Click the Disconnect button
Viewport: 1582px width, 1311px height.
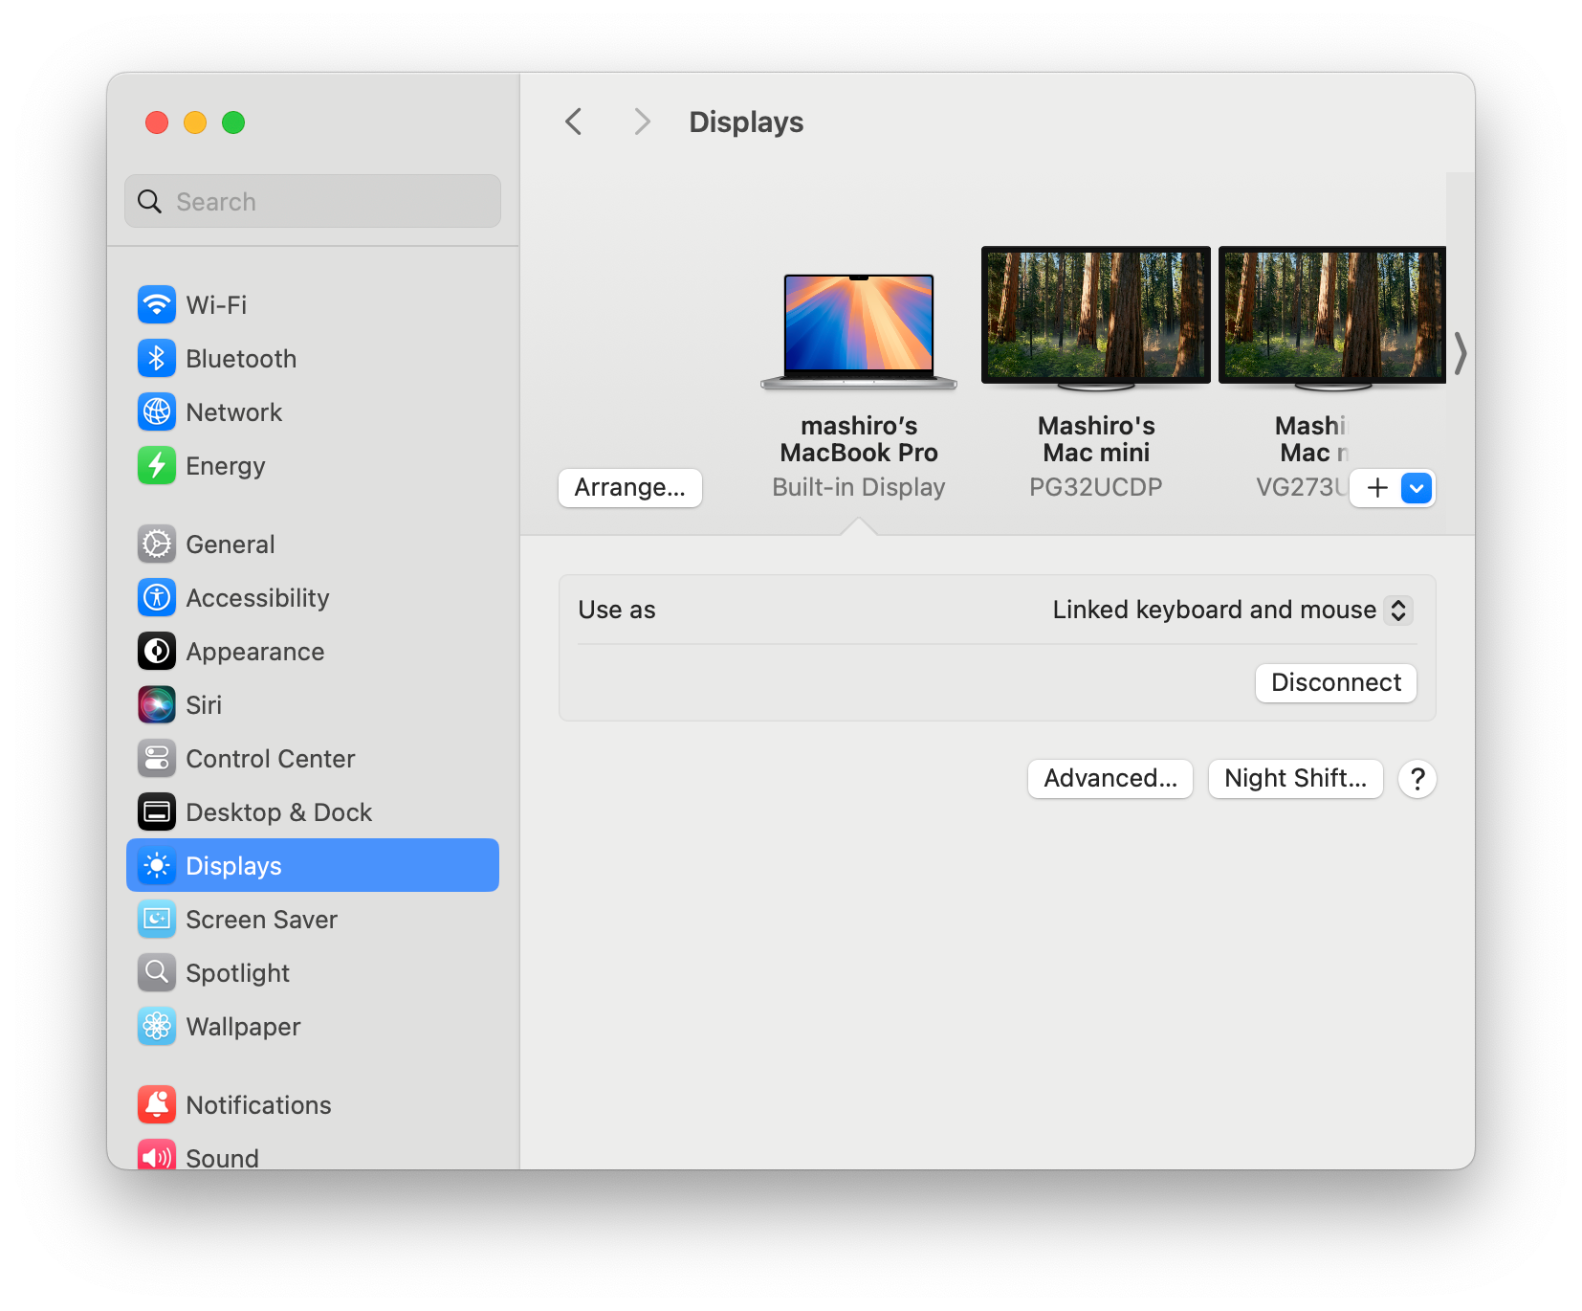1336,683
